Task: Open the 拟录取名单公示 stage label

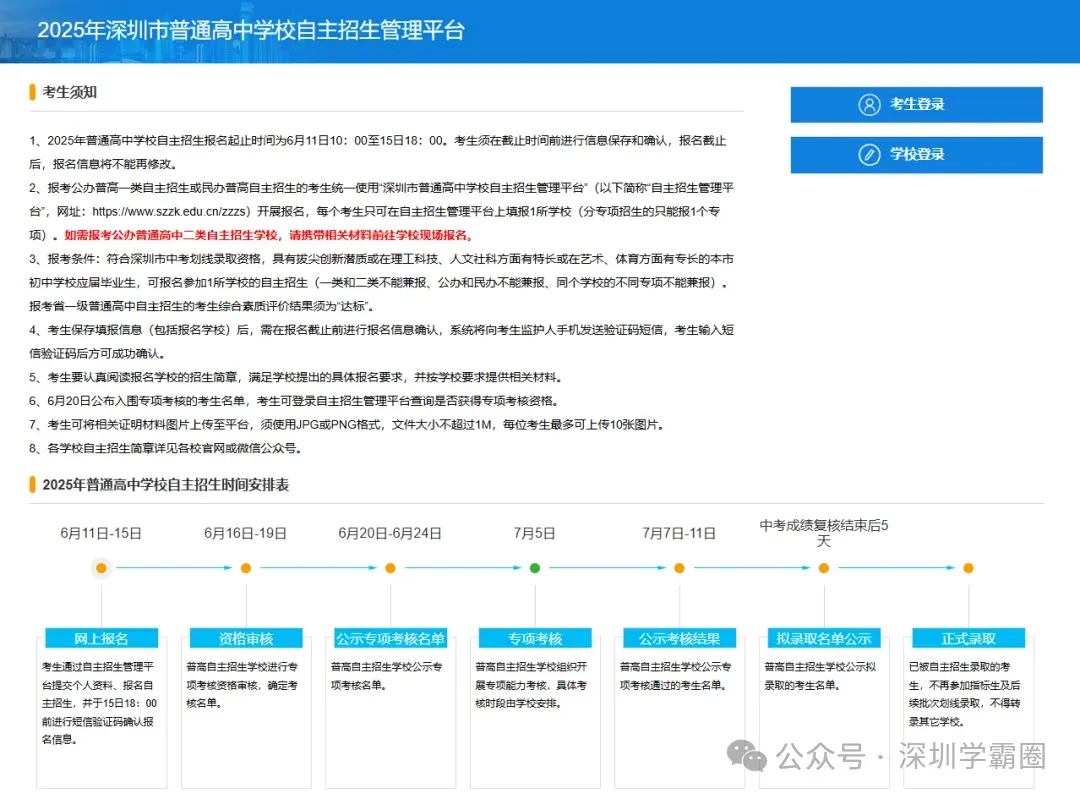Action: 824,639
